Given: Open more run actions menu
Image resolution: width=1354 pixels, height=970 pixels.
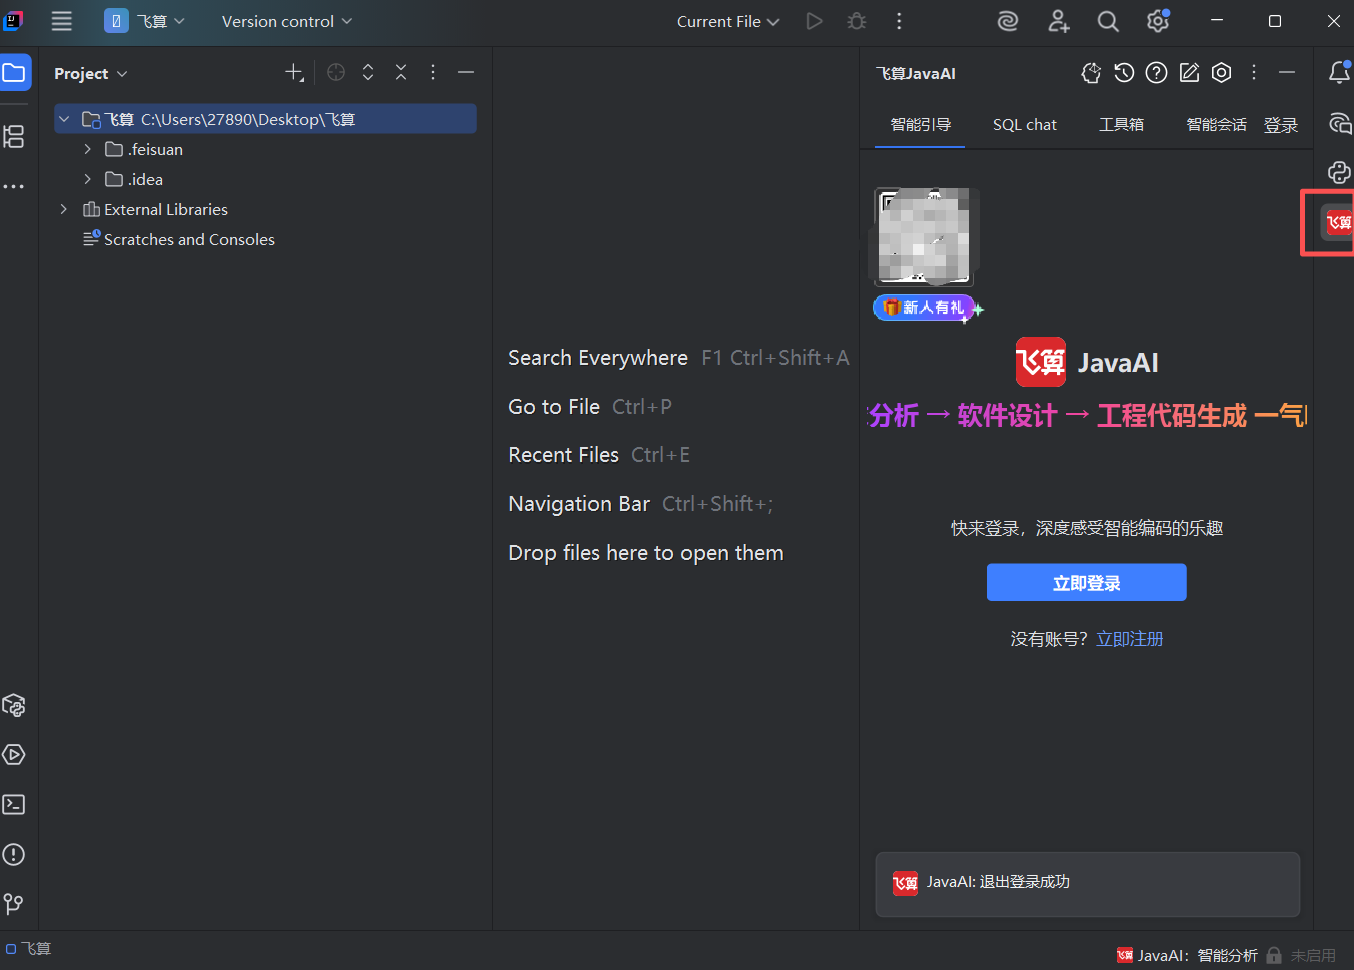Looking at the screenshot, I should (x=899, y=21).
